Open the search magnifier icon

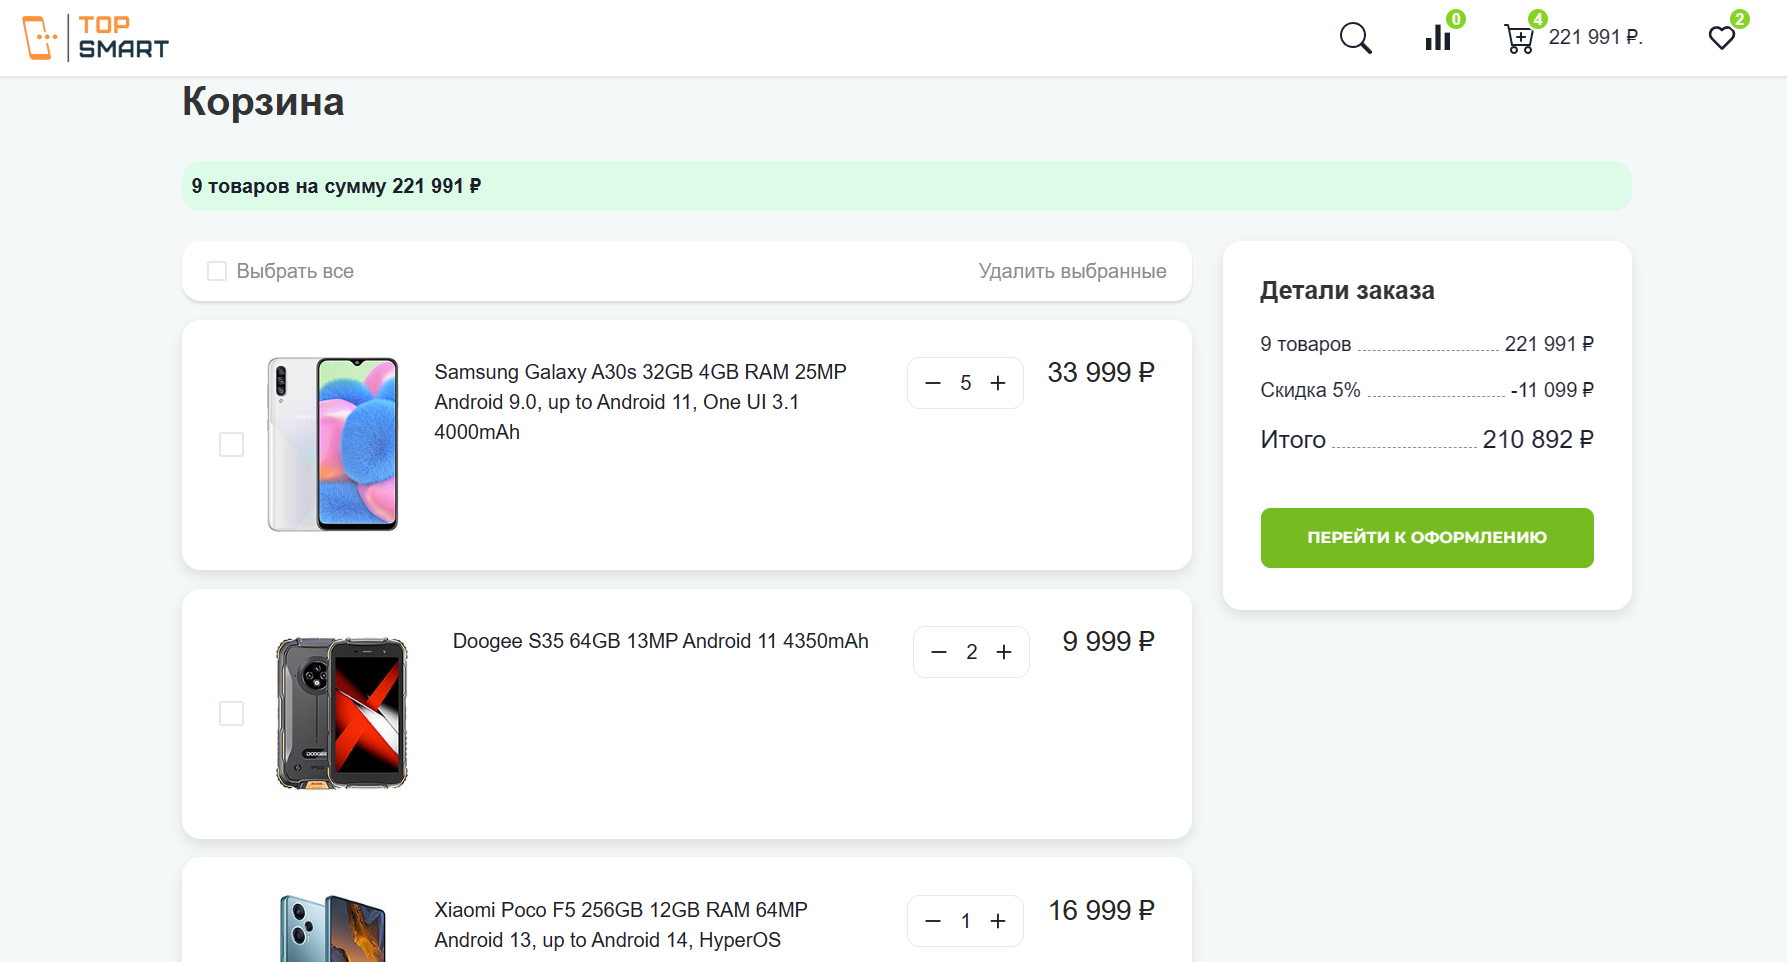point(1355,38)
